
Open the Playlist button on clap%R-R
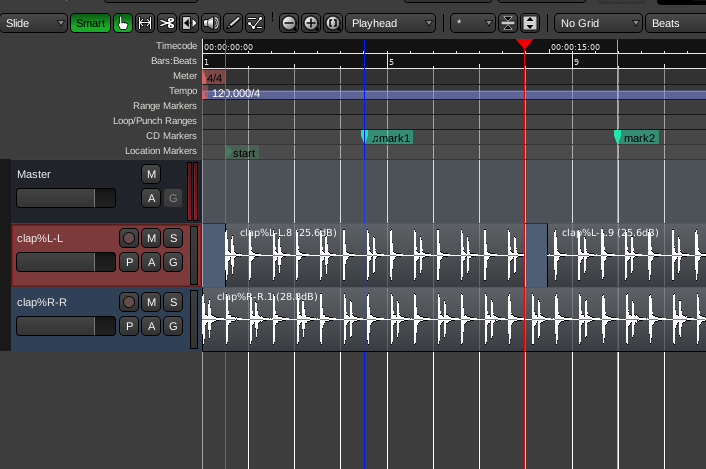tap(129, 326)
